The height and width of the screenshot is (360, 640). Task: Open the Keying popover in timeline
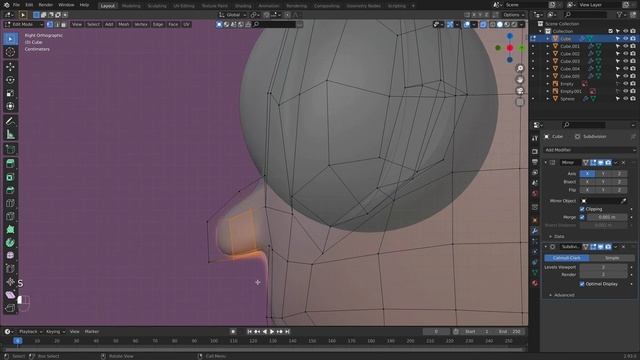pyautogui.click(x=55, y=332)
